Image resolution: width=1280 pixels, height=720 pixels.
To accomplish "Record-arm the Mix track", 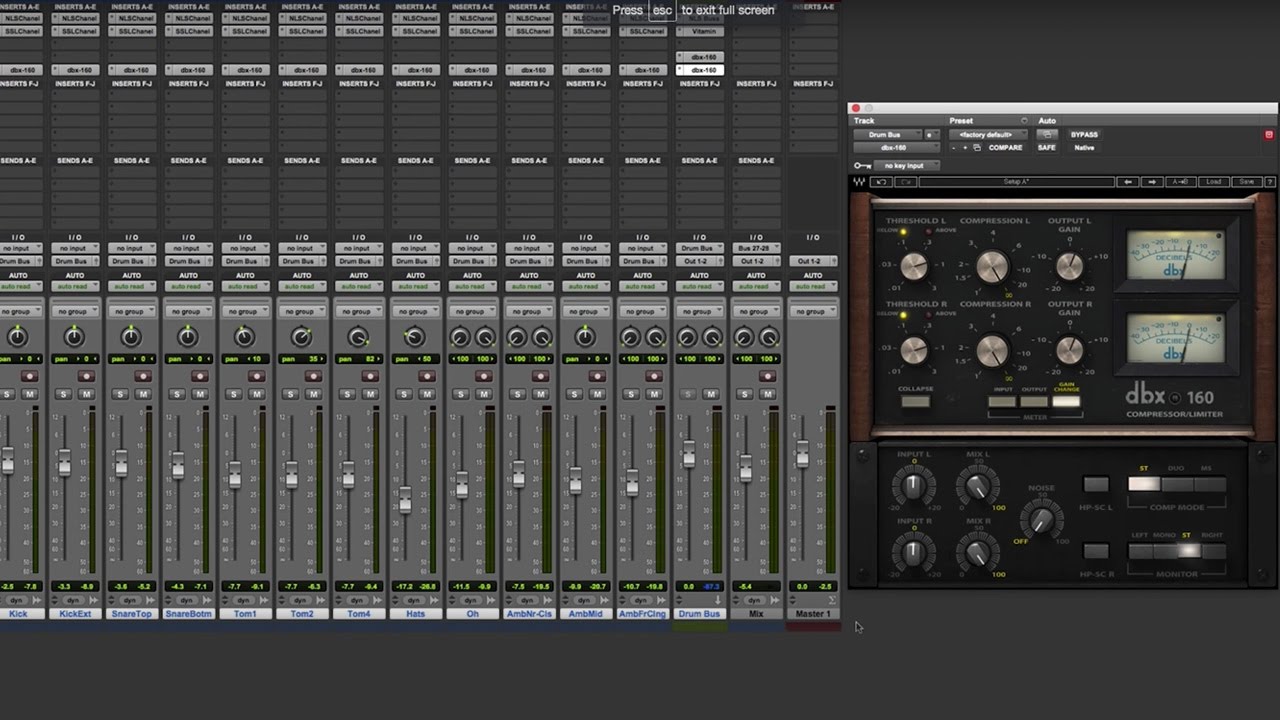I will pos(767,376).
